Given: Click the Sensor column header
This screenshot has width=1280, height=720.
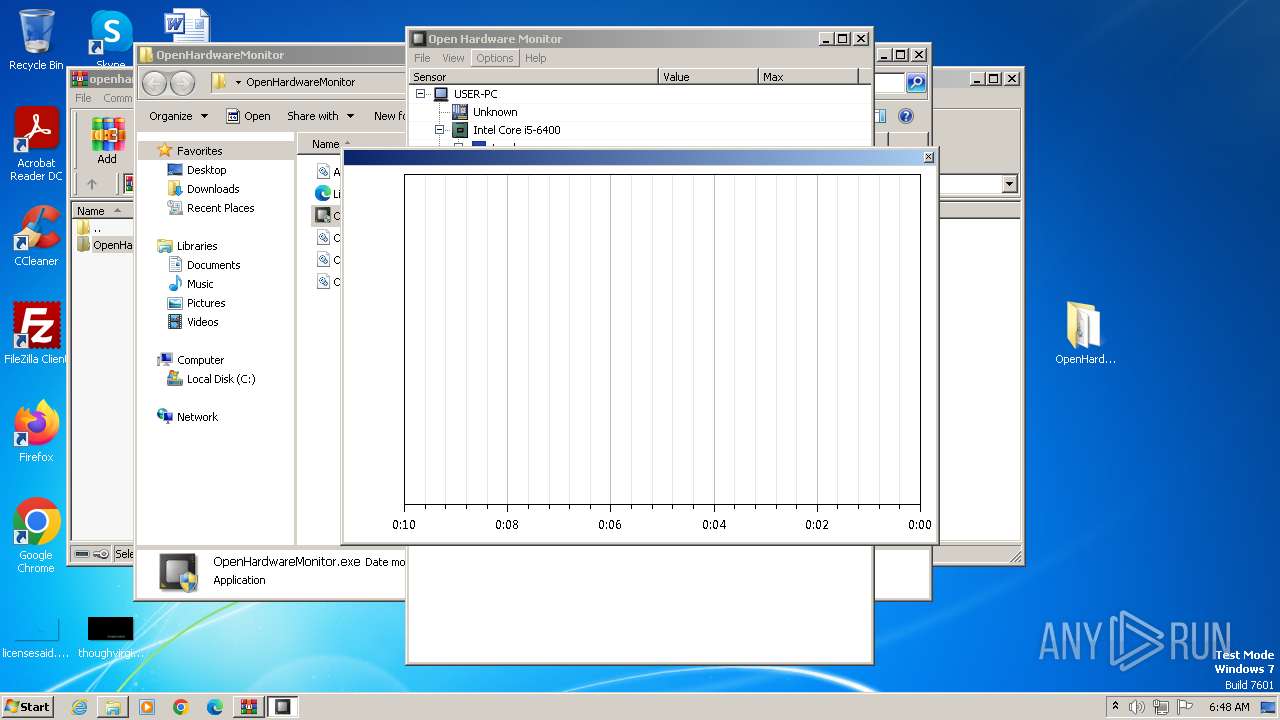Looking at the screenshot, I should click(534, 77).
